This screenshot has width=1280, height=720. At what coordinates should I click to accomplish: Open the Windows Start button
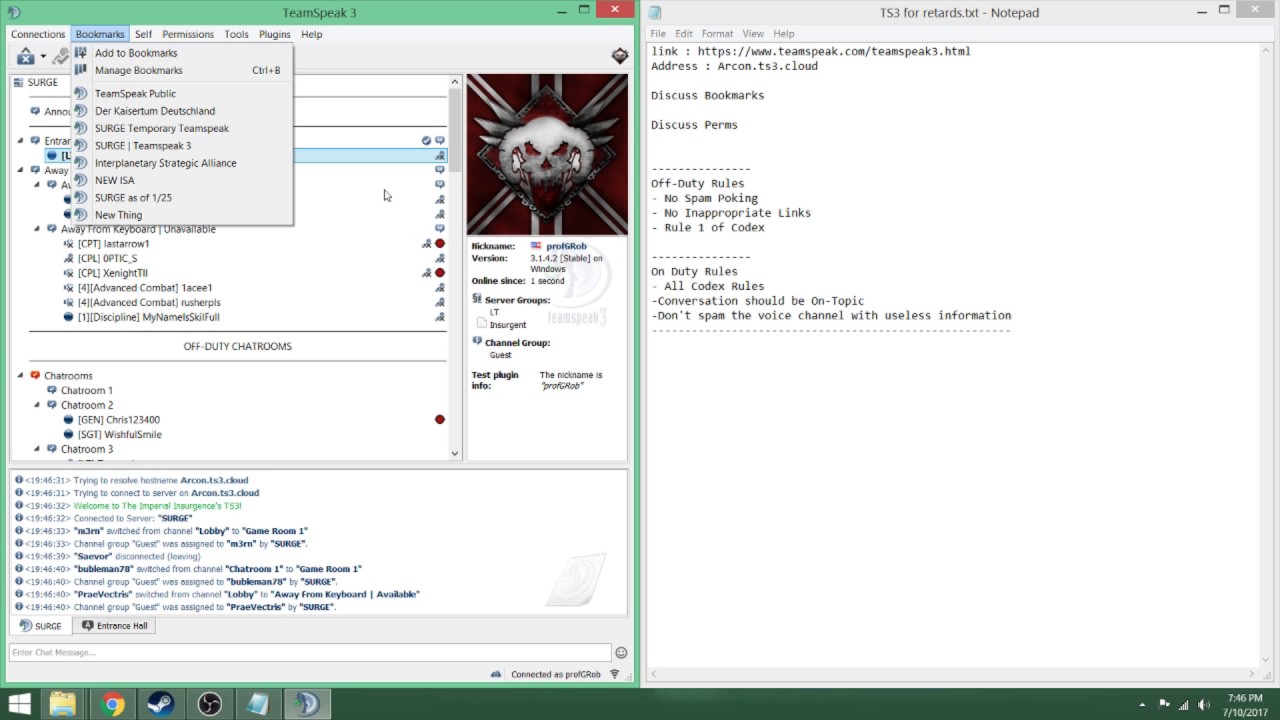point(19,704)
